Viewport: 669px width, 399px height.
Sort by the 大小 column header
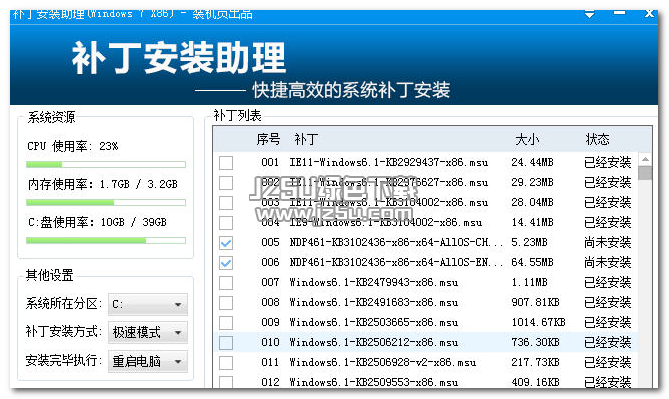tap(527, 139)
